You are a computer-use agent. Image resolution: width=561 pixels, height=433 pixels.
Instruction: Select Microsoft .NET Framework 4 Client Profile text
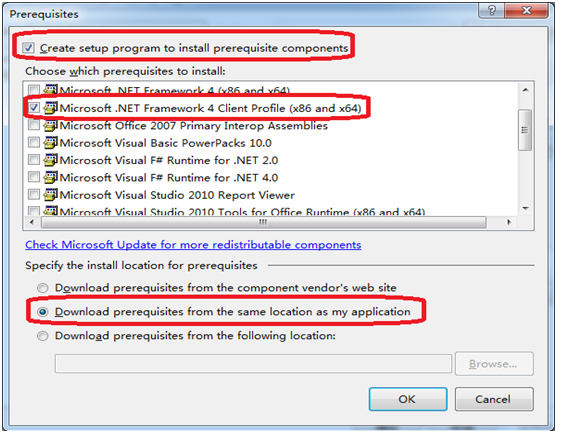pos(210,108)
